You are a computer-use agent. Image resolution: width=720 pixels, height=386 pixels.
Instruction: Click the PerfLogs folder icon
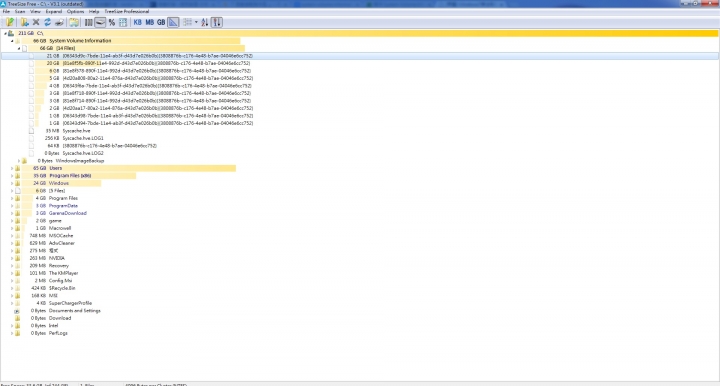tap(17, 333)
